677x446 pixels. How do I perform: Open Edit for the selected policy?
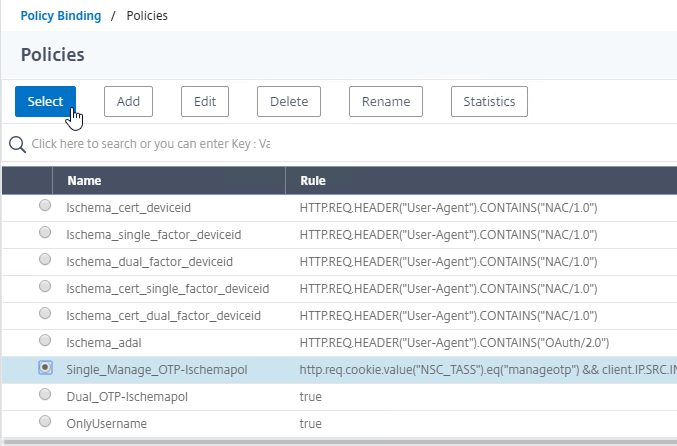point(205,101)
